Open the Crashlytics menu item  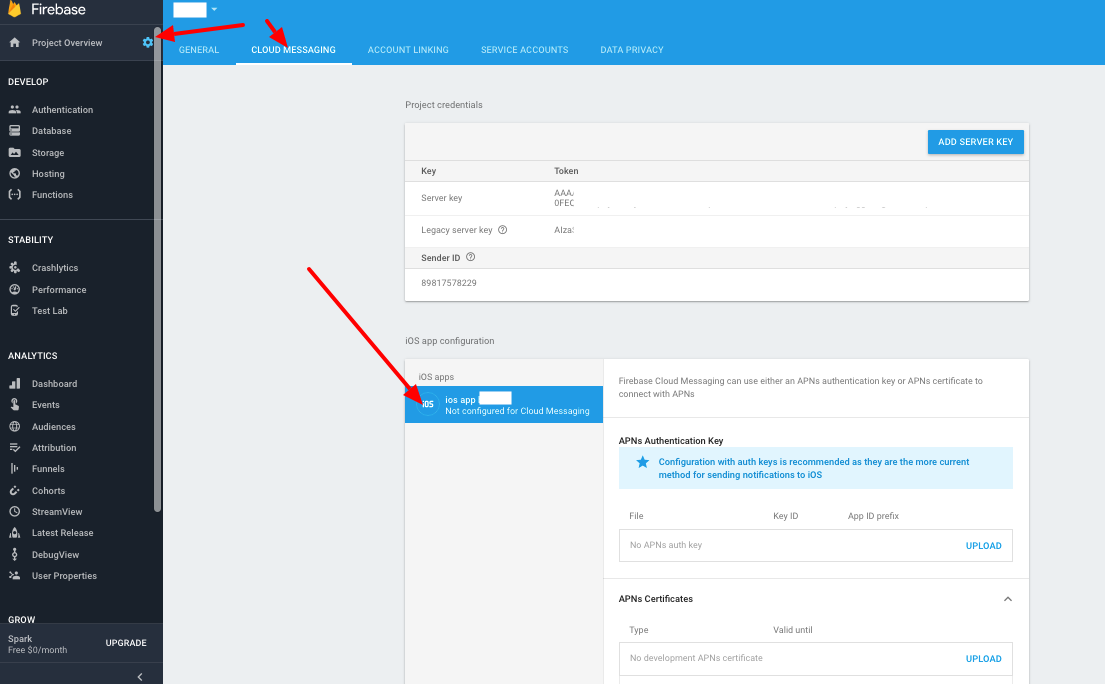[x=55, y=268]
